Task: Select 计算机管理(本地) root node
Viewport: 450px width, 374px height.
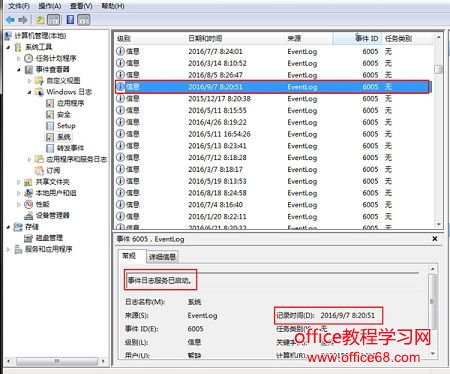Action: click(40, 36)
